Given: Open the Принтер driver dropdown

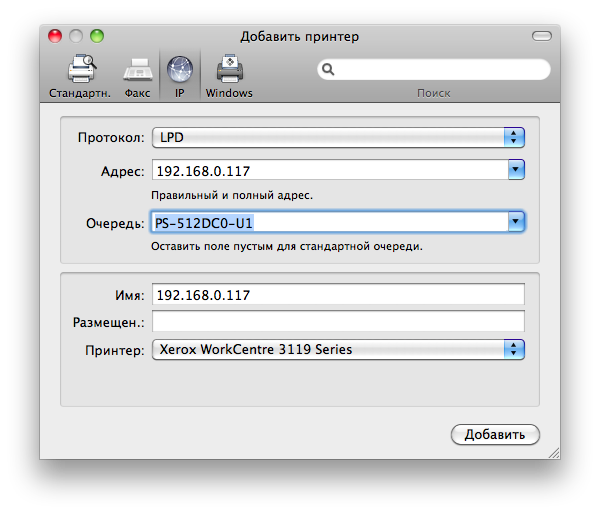Looking at the screenshot, I should [338, 349].
